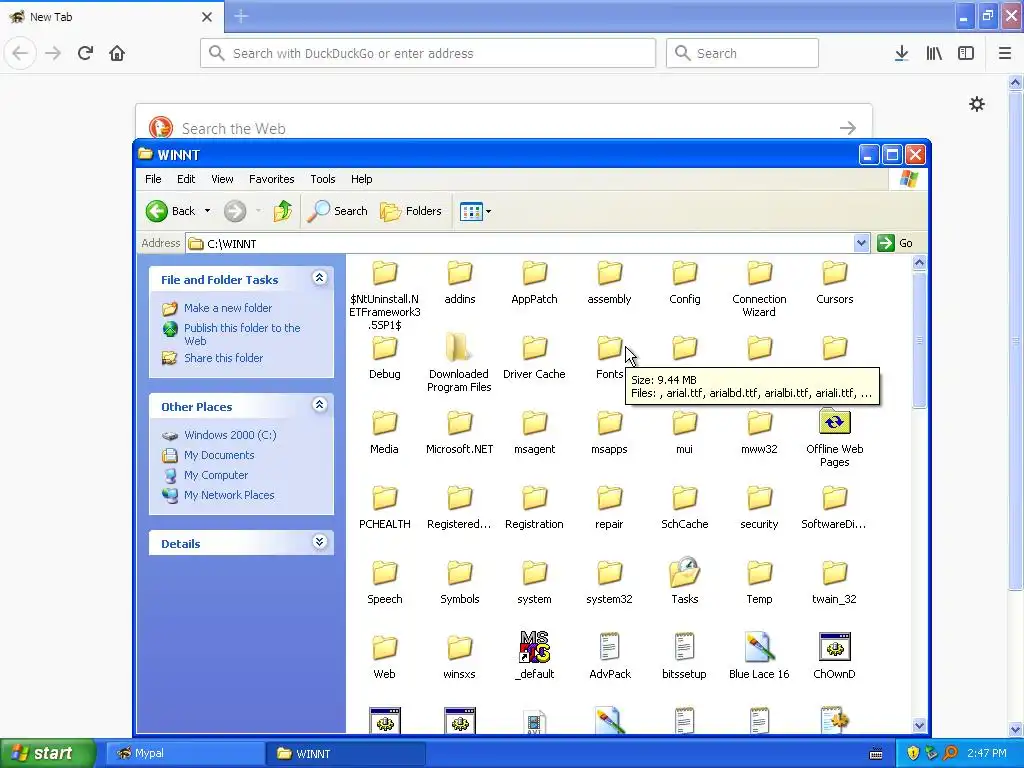Open New Tab page settings gear
This screenshot has width=1024, height=768.
coord(977,104)
